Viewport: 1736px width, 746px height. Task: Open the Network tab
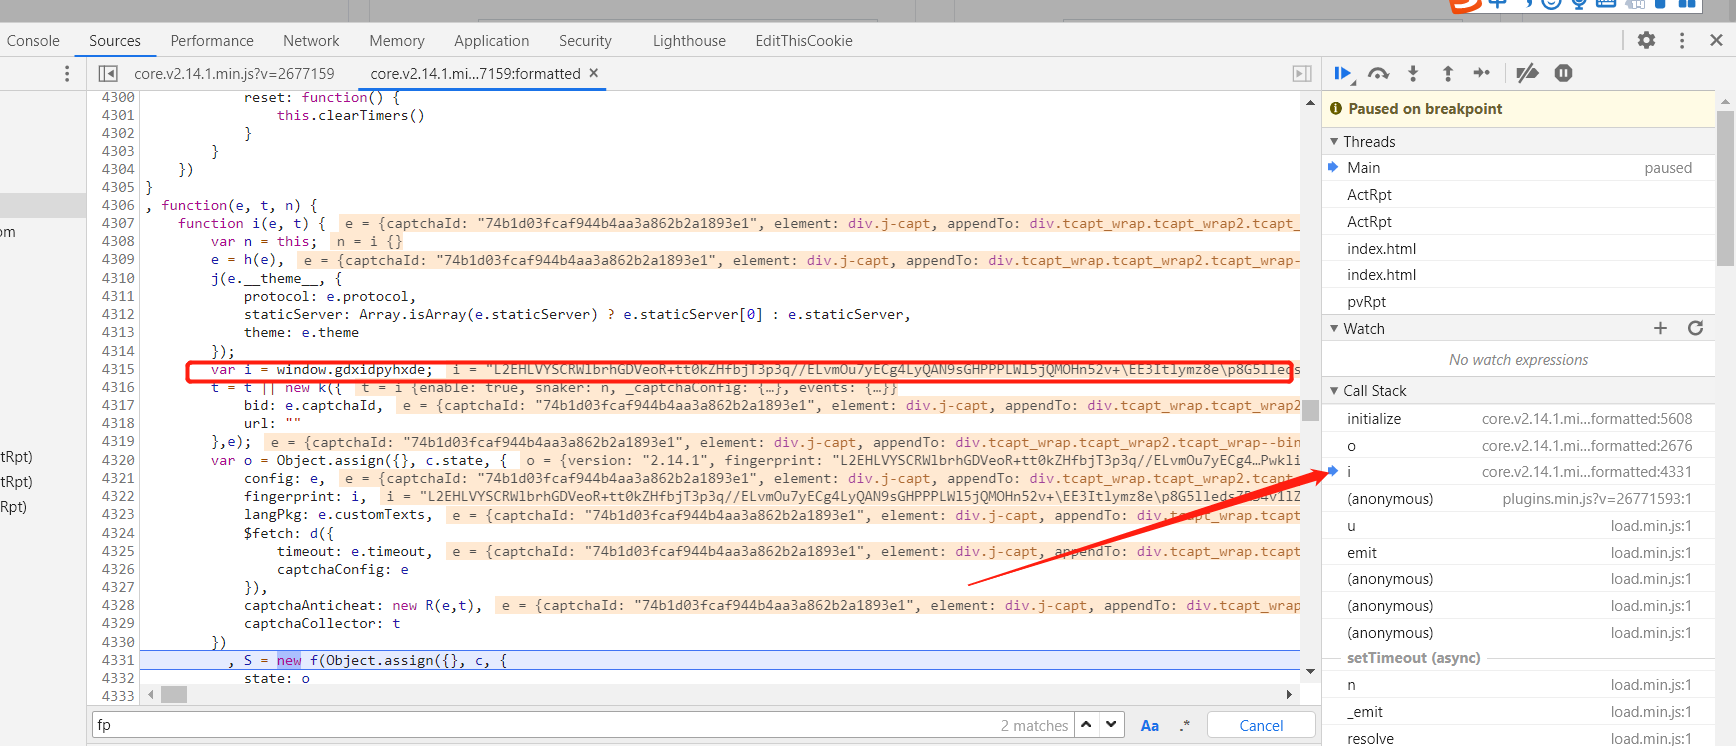tap(311, 40)
